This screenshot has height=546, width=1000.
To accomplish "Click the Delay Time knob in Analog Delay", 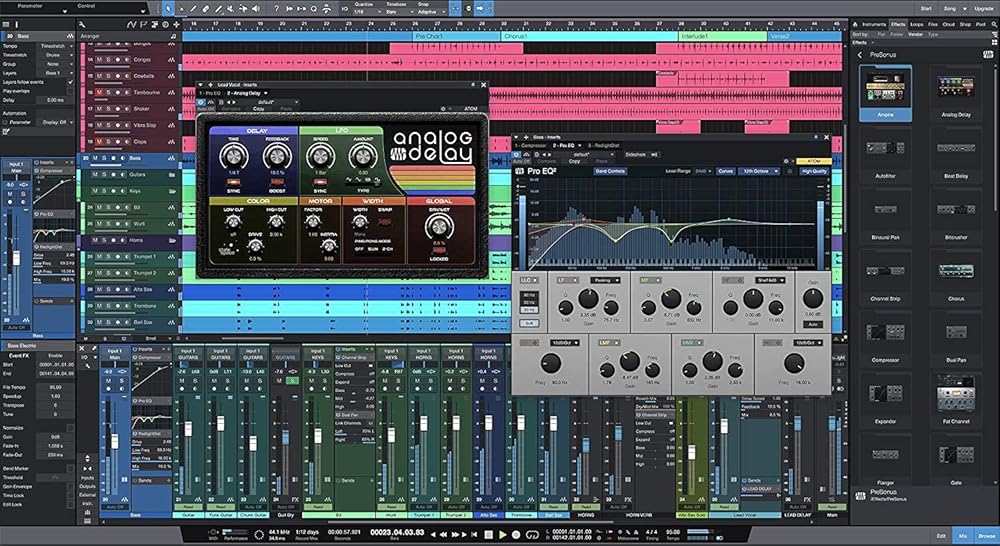I will point(233,155).
